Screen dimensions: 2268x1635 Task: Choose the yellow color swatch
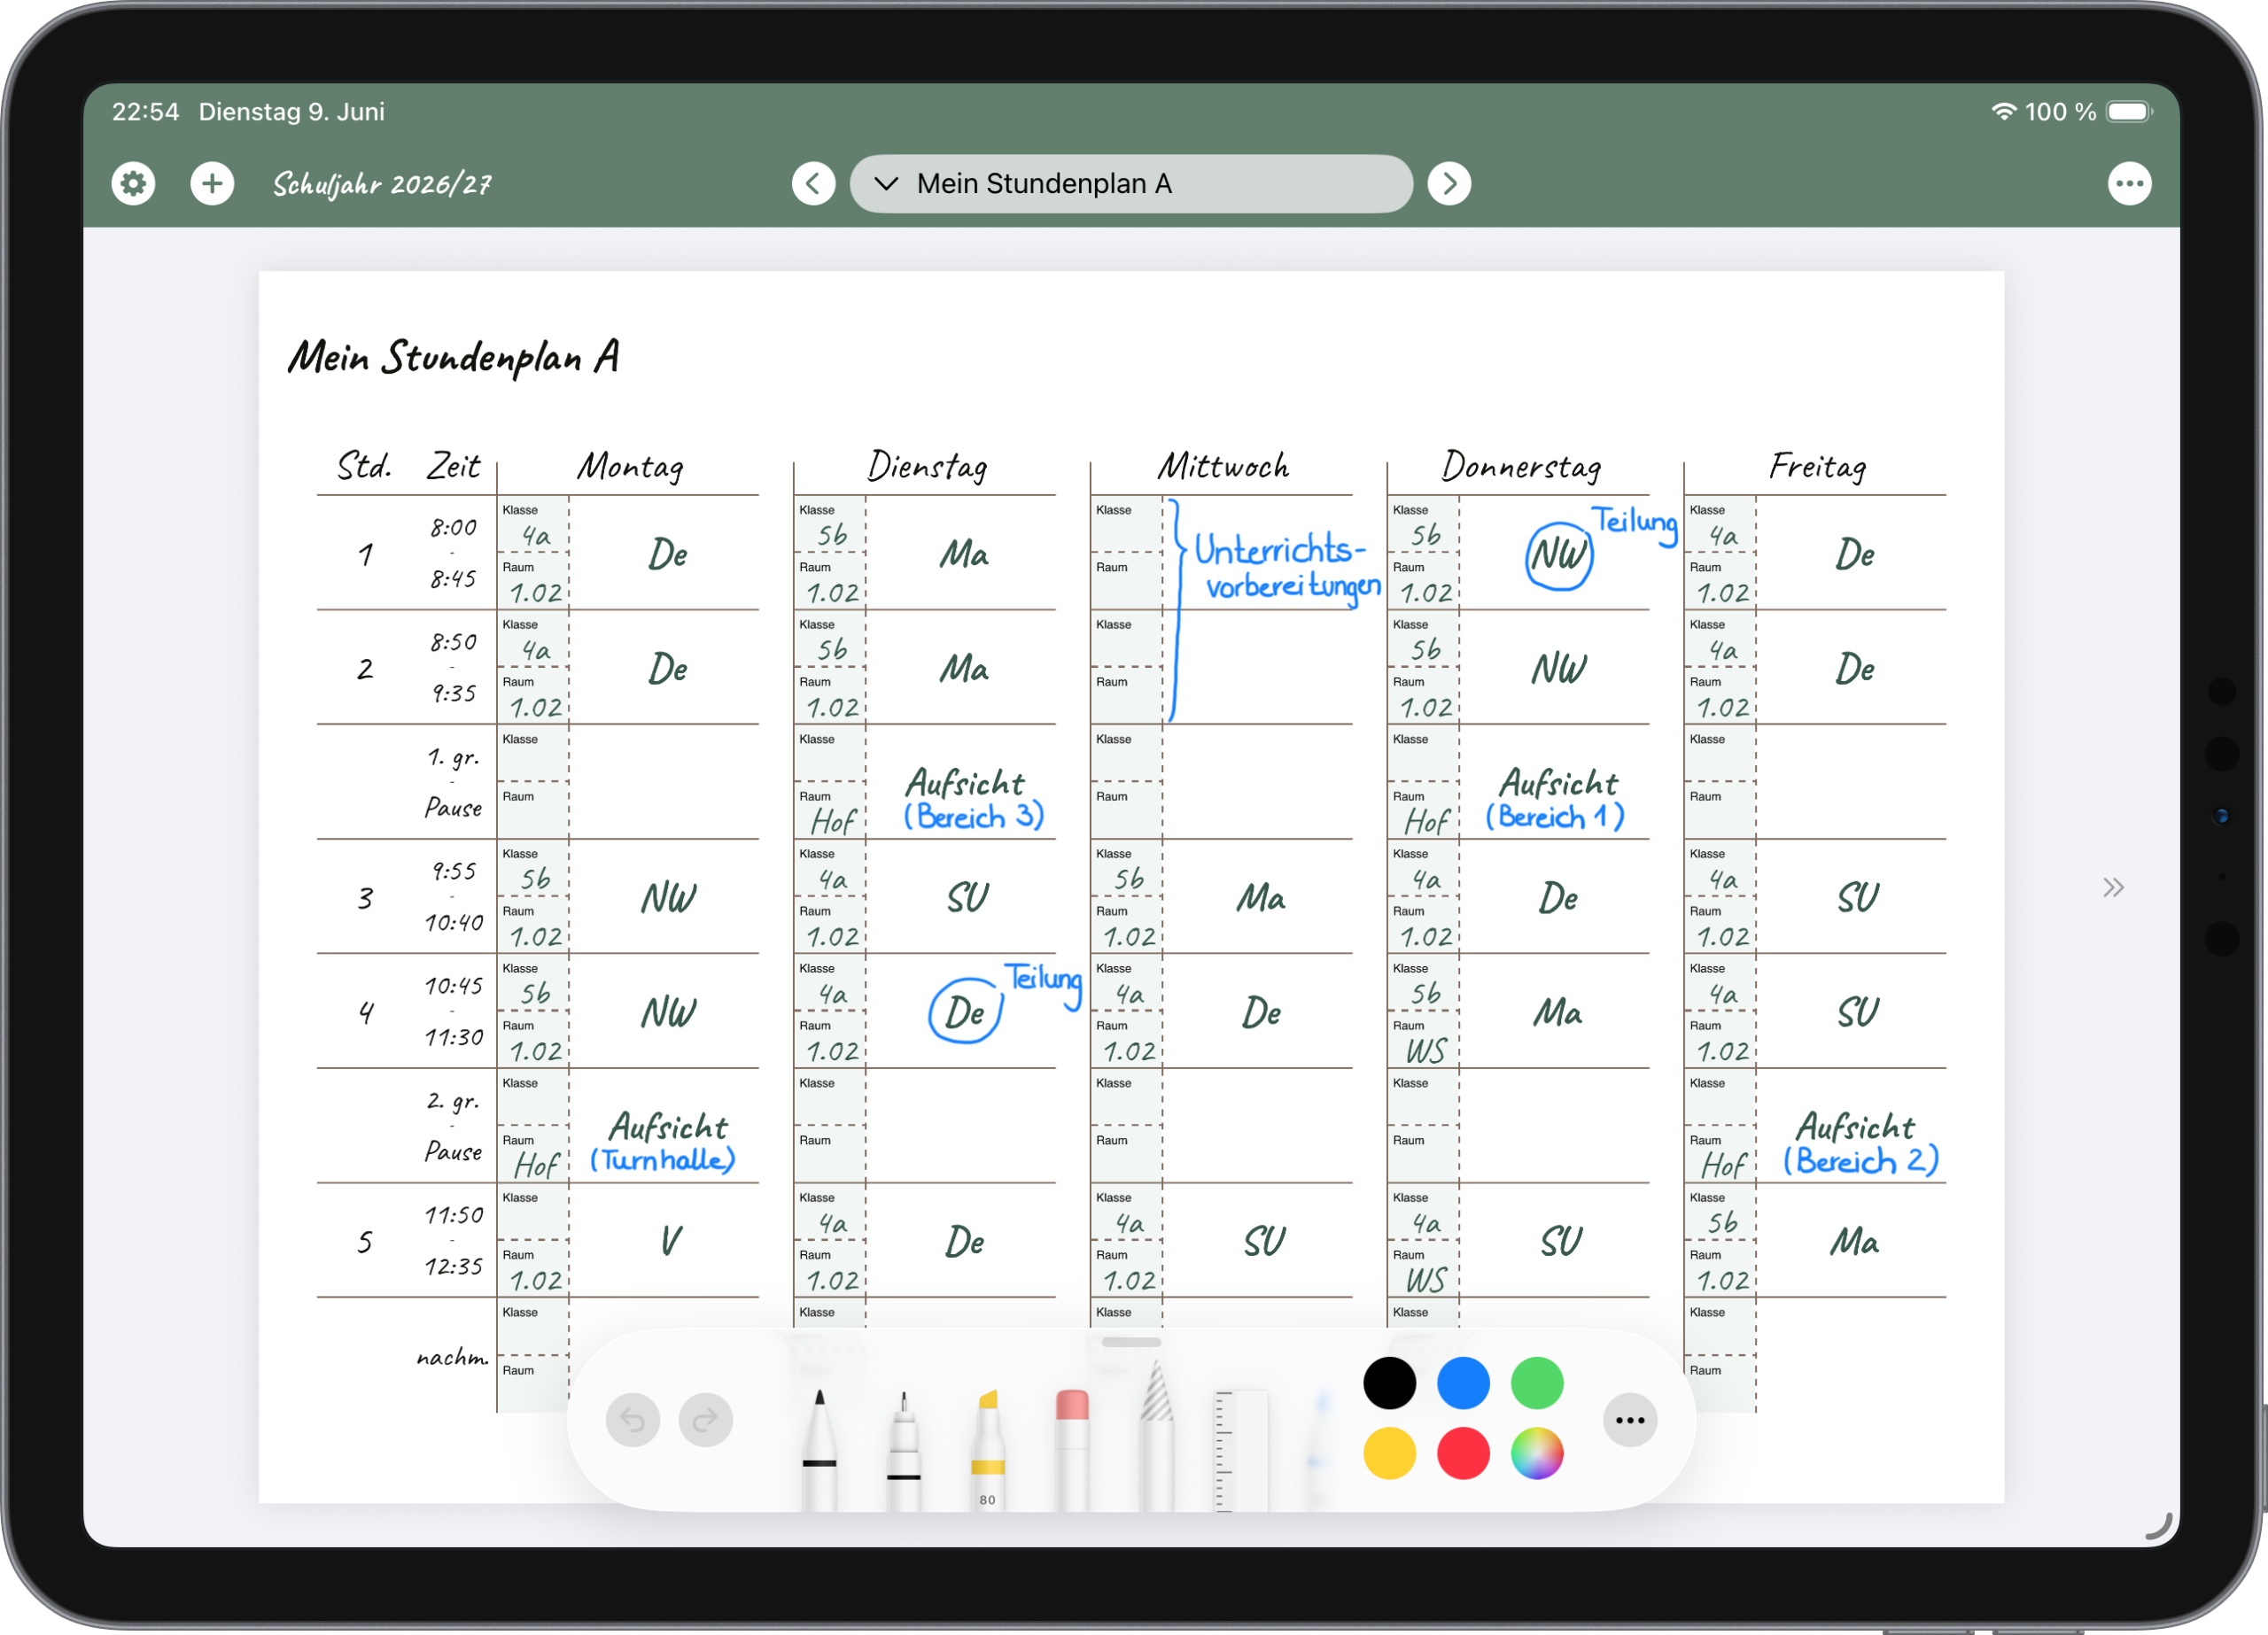(1390, 1454)
